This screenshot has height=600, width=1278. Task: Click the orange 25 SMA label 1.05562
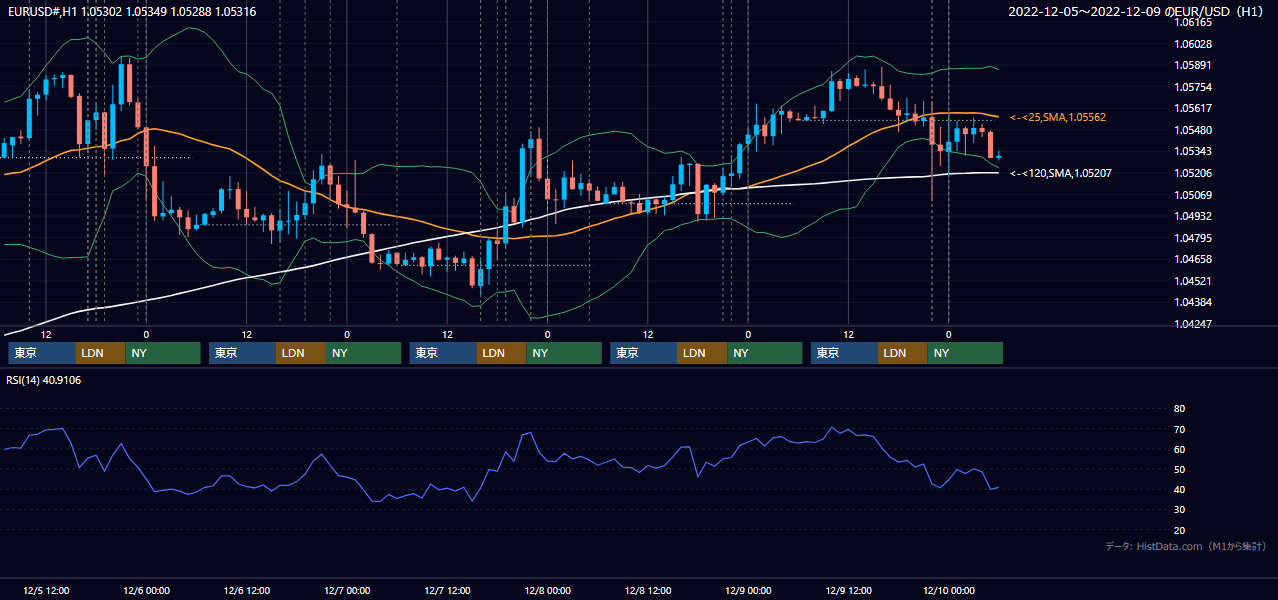coord(1058,117)
